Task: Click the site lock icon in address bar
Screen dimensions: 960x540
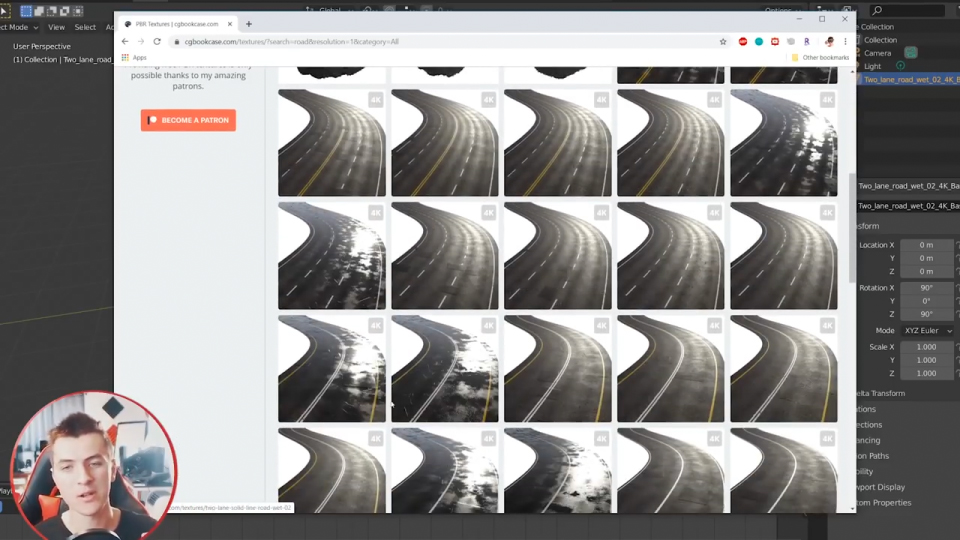Action: 177,42
